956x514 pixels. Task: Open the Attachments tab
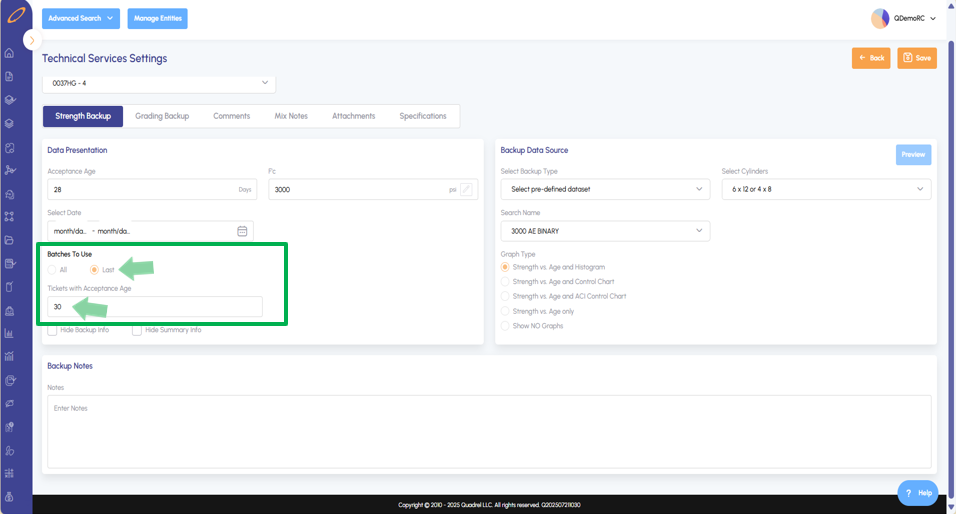(354, 116)
